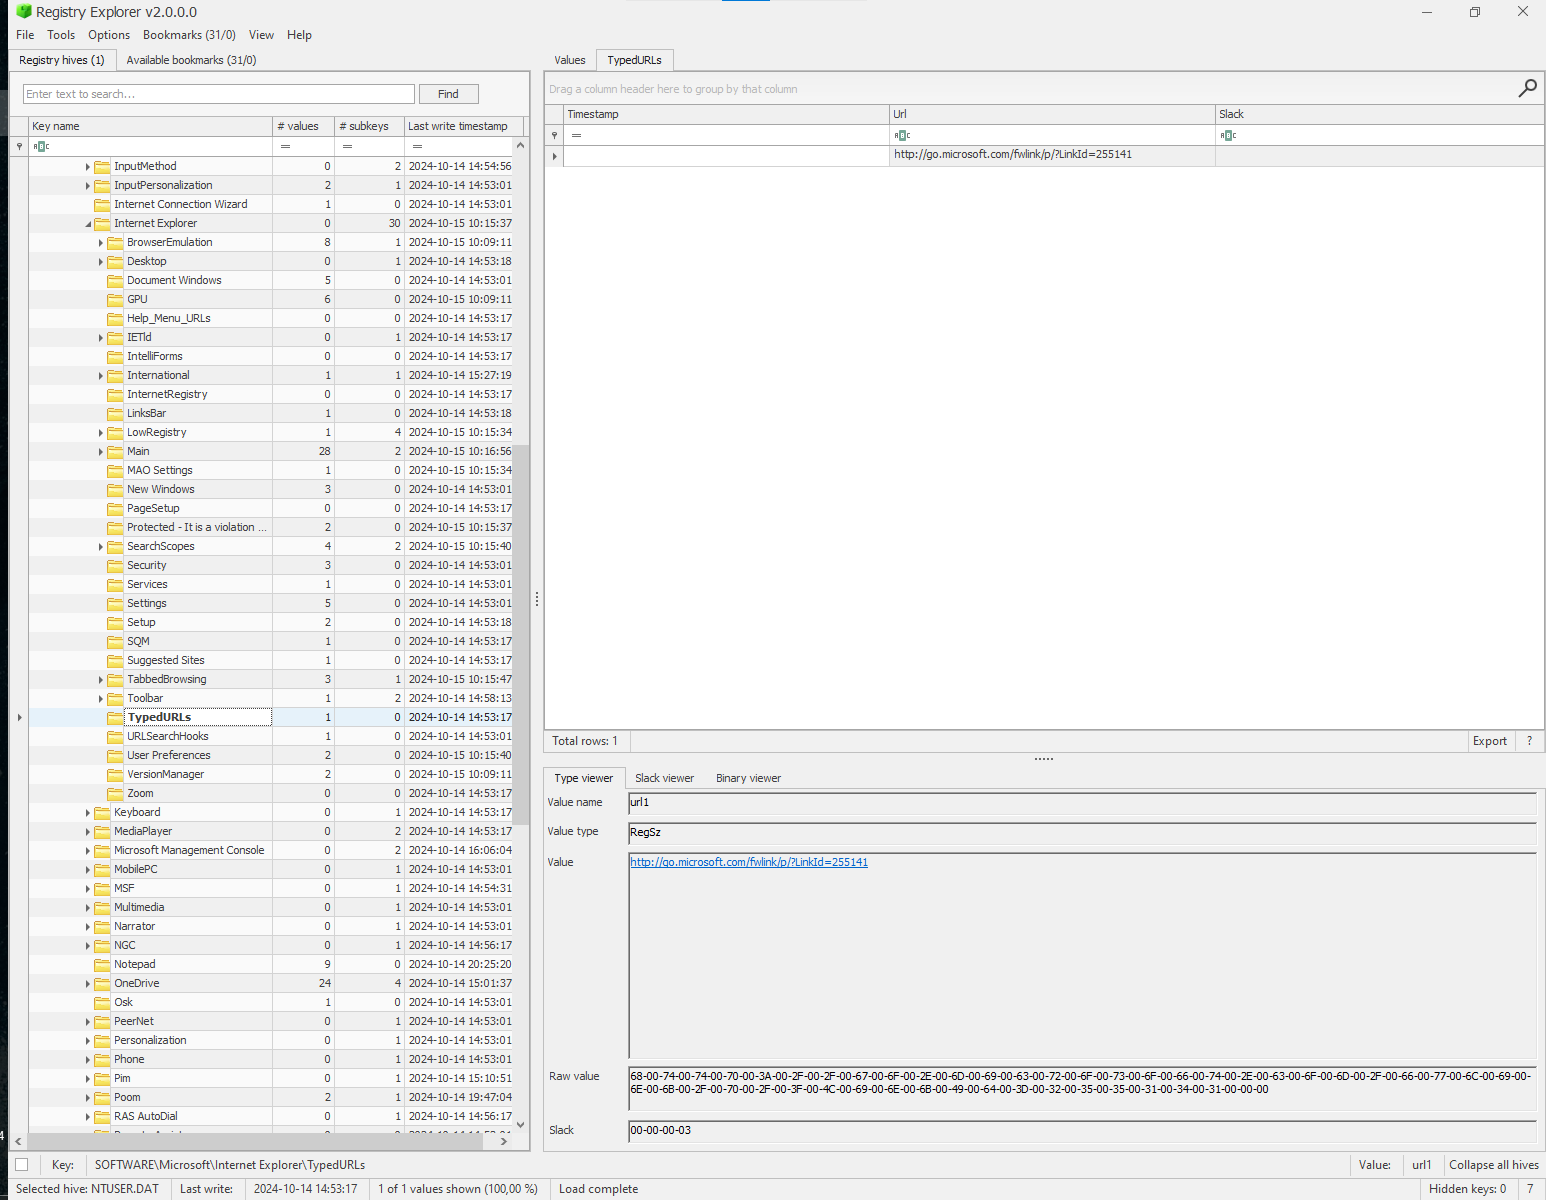Select the Binary viewer tab

(x=748, y=778)
